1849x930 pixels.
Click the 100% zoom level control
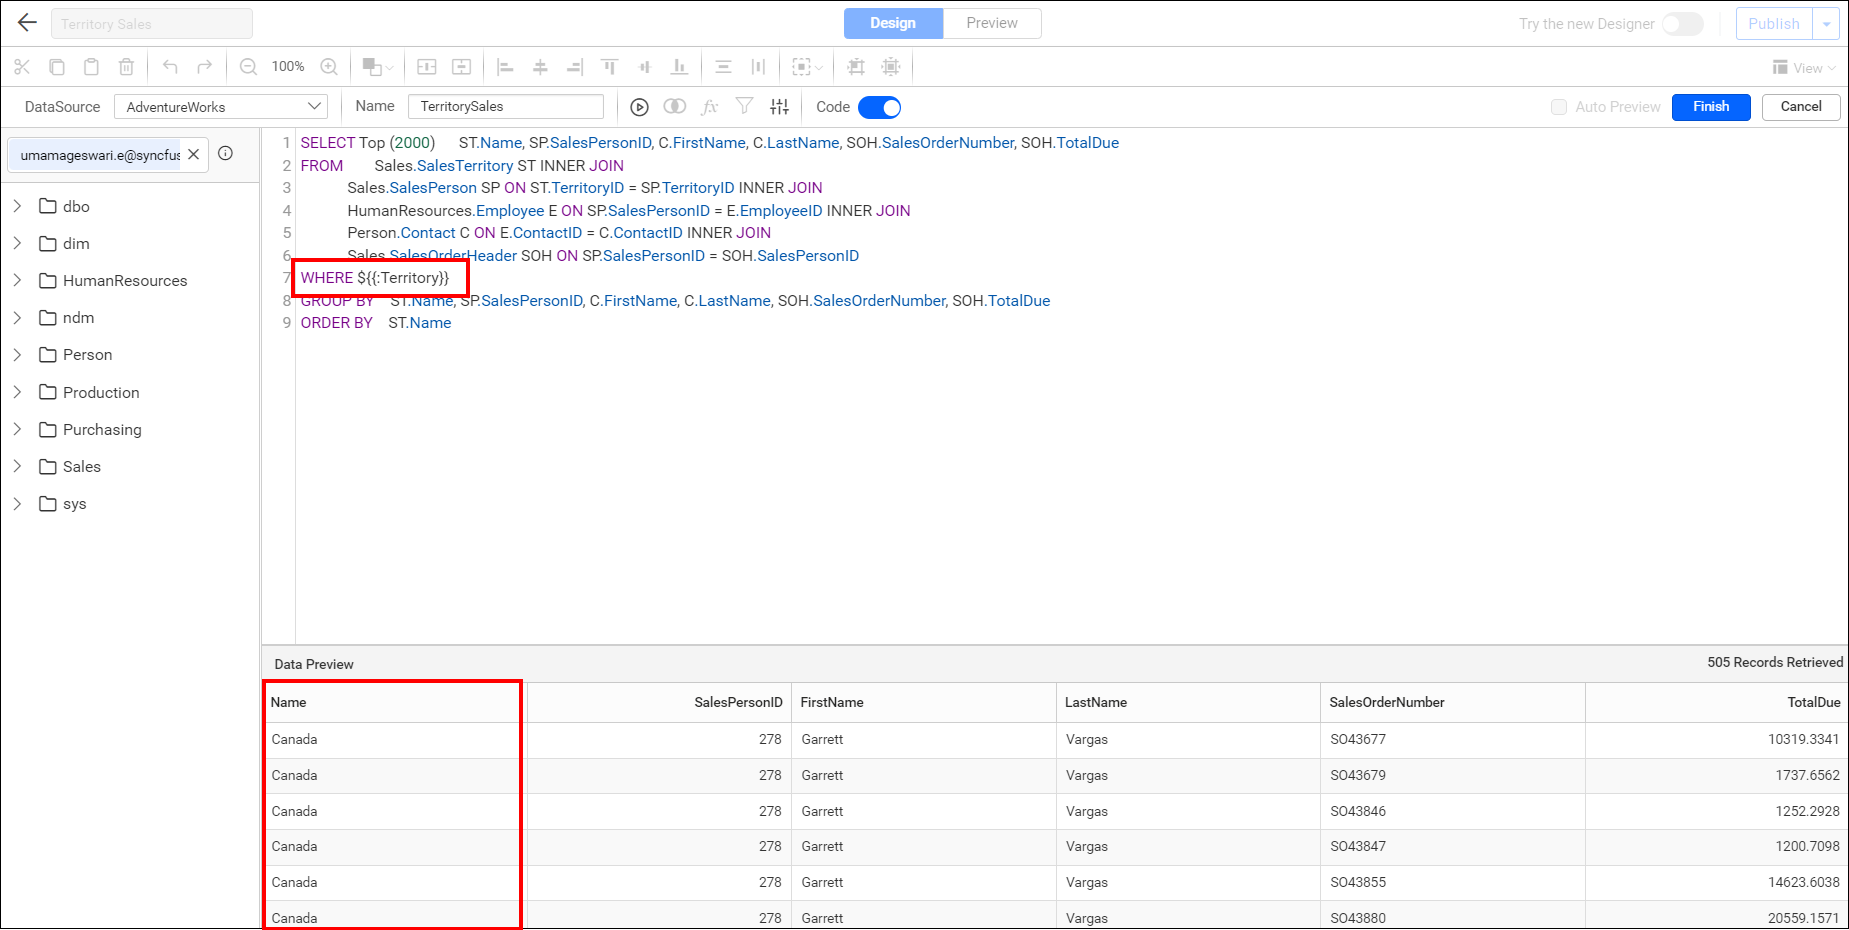[x=288, y=66]
